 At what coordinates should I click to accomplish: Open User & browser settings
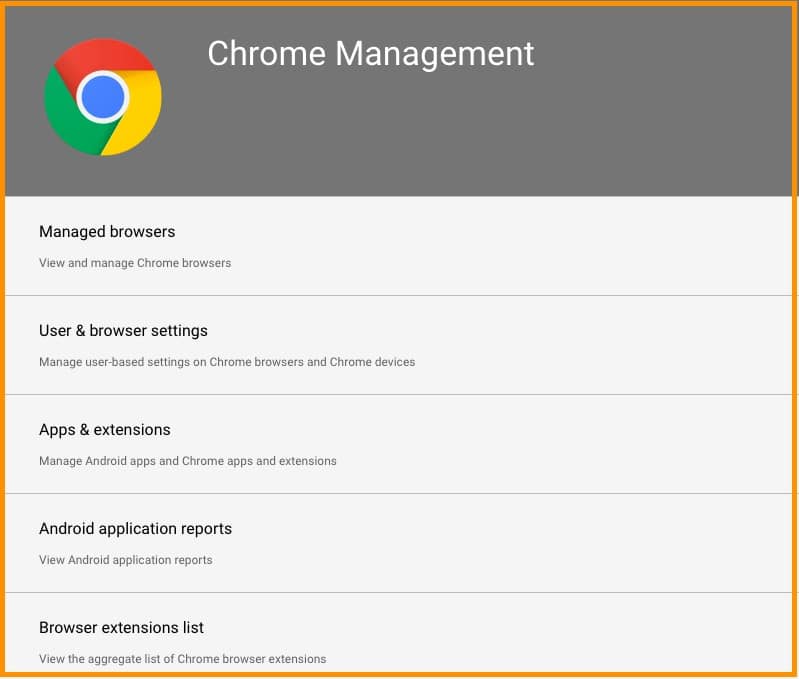[123, 331]
